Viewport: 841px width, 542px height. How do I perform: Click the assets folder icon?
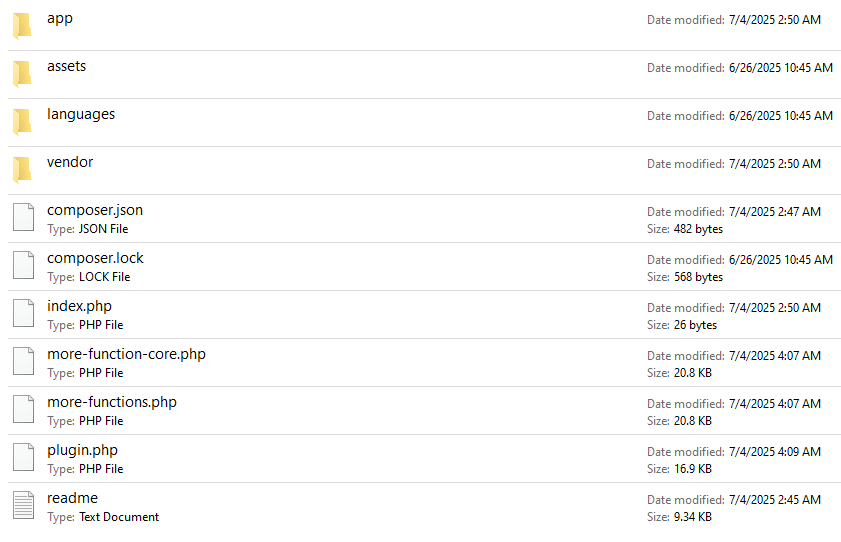click(x=22, y=73)
